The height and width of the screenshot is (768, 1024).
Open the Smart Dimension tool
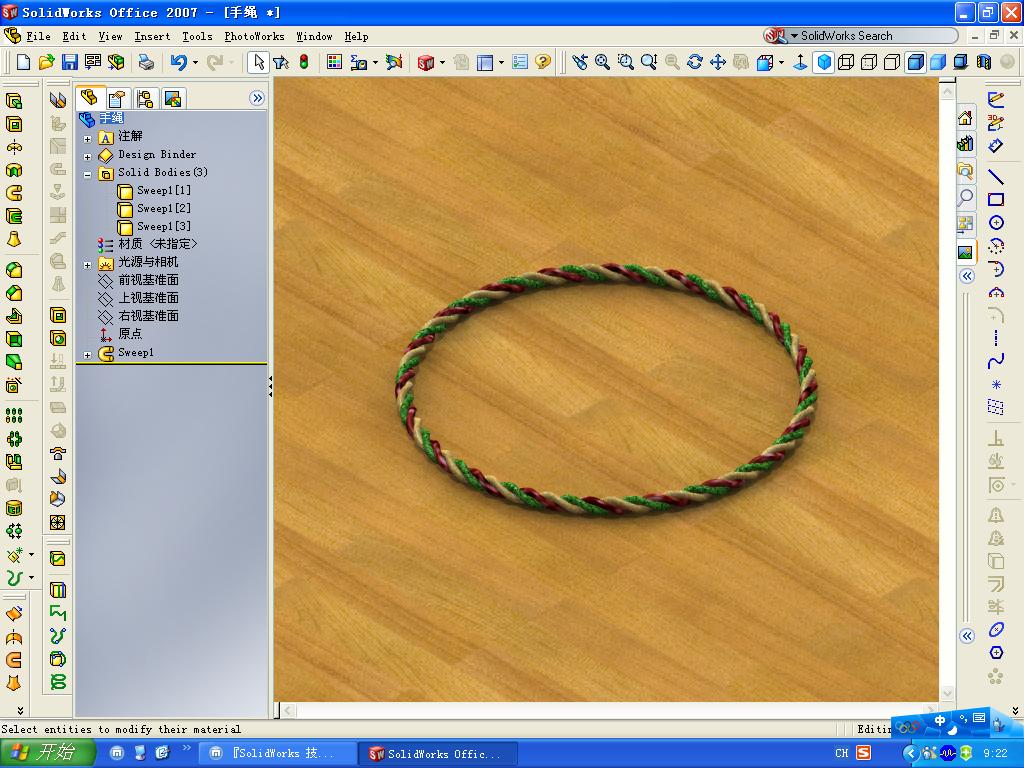pos(995,146)
